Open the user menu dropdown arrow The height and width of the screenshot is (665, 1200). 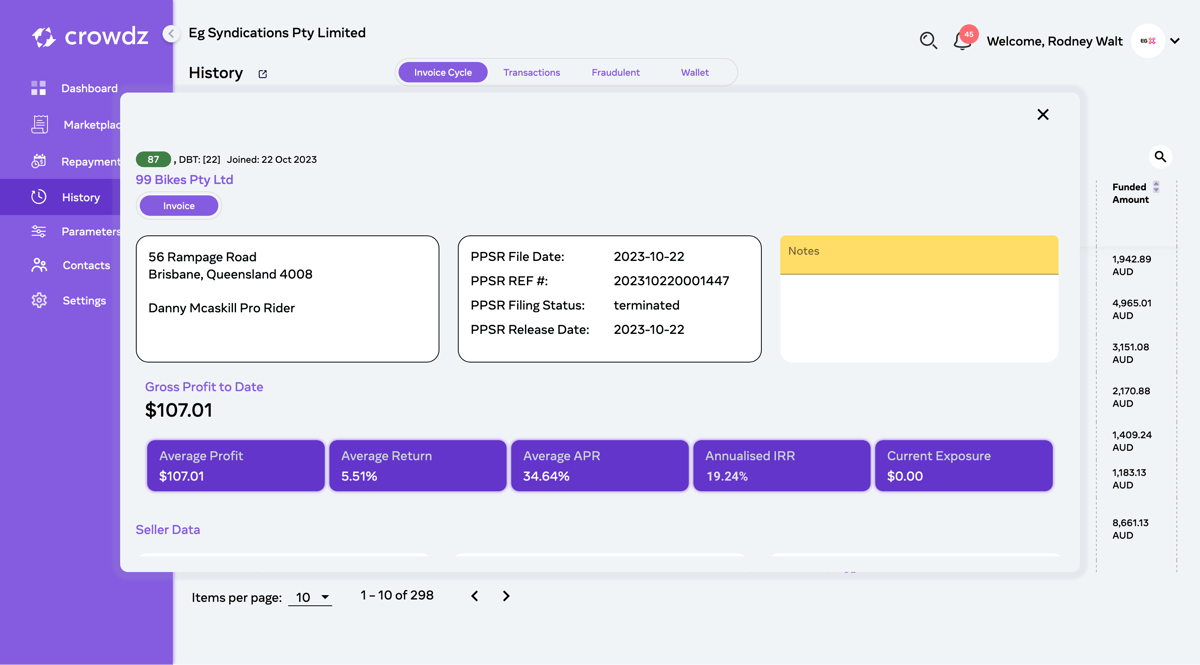tap(1175, 41)
